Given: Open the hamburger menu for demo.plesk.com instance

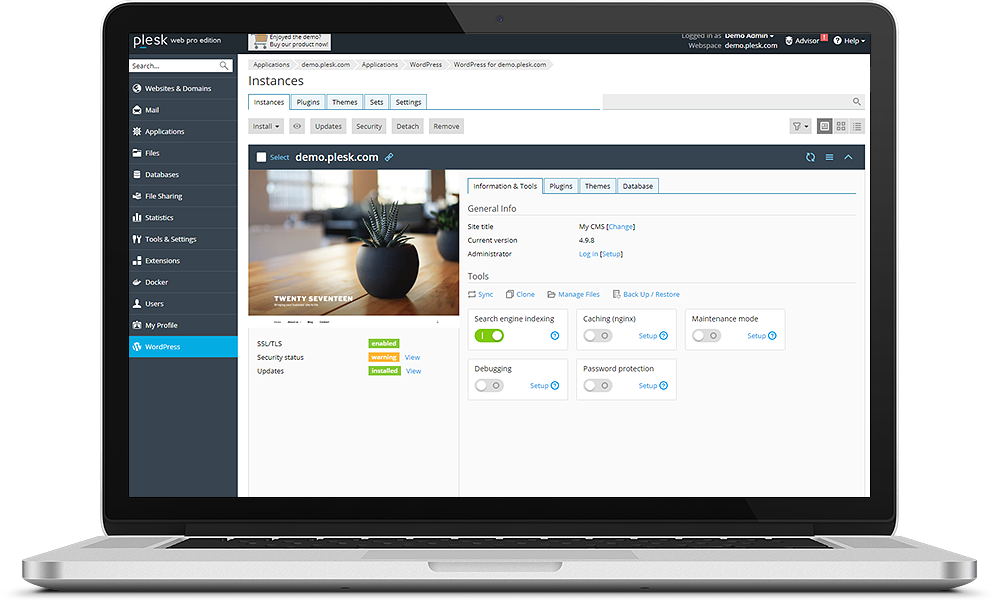Looking at the screenshot, I should click(x=829, y=157).
